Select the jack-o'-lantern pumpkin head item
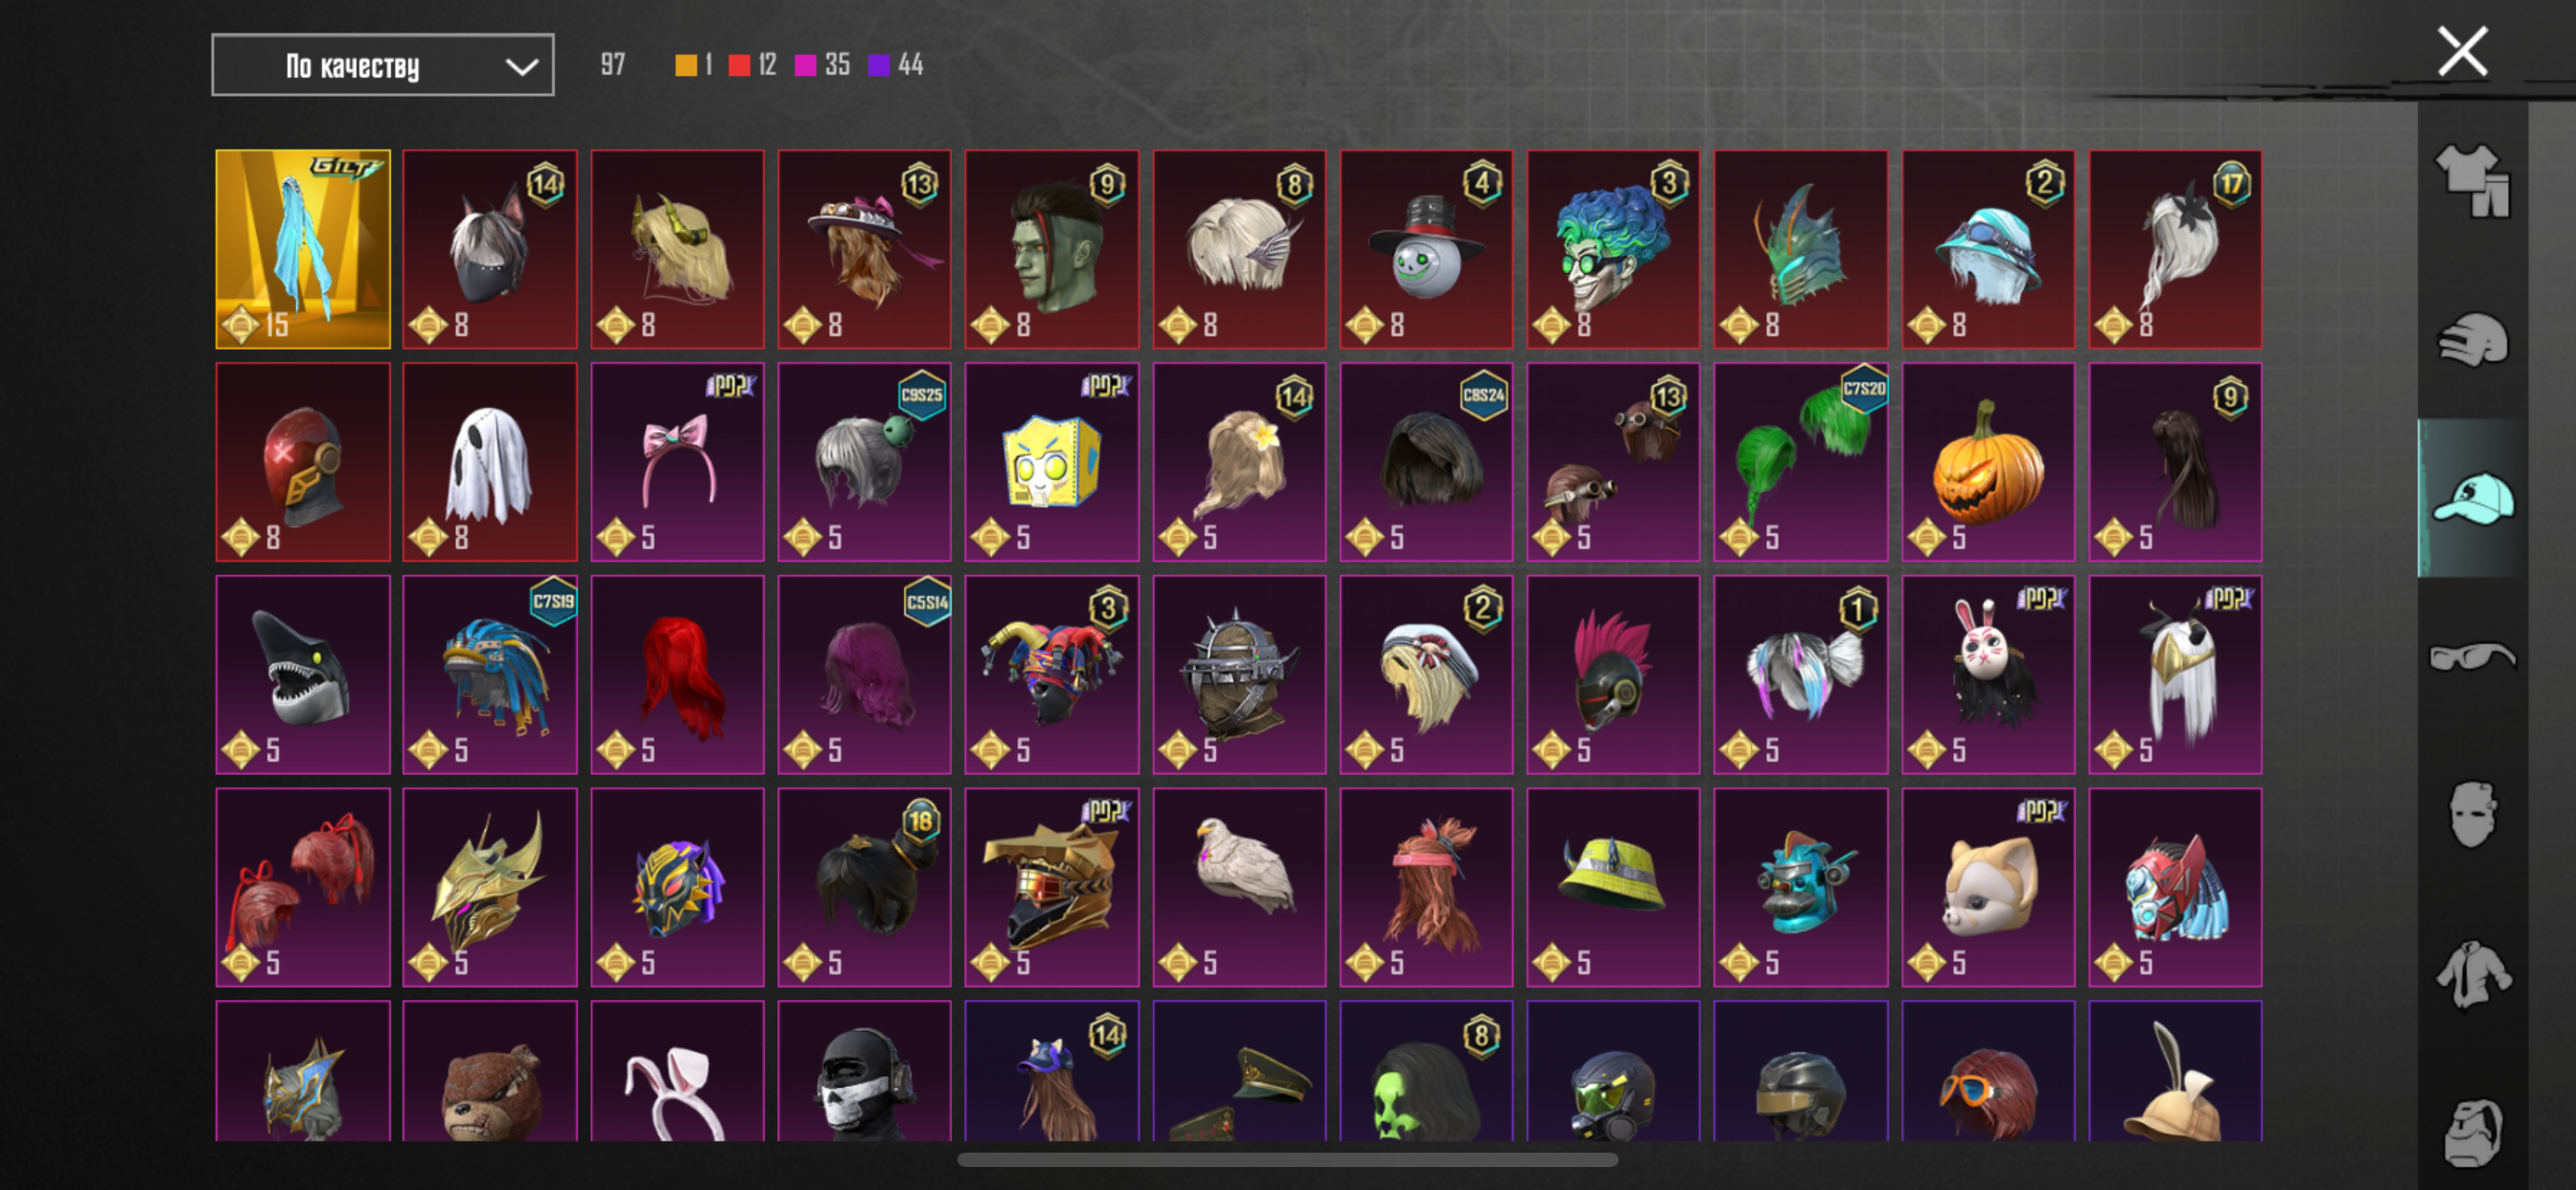Viewport: 2576px width, 1190px height. point(1988,461)
